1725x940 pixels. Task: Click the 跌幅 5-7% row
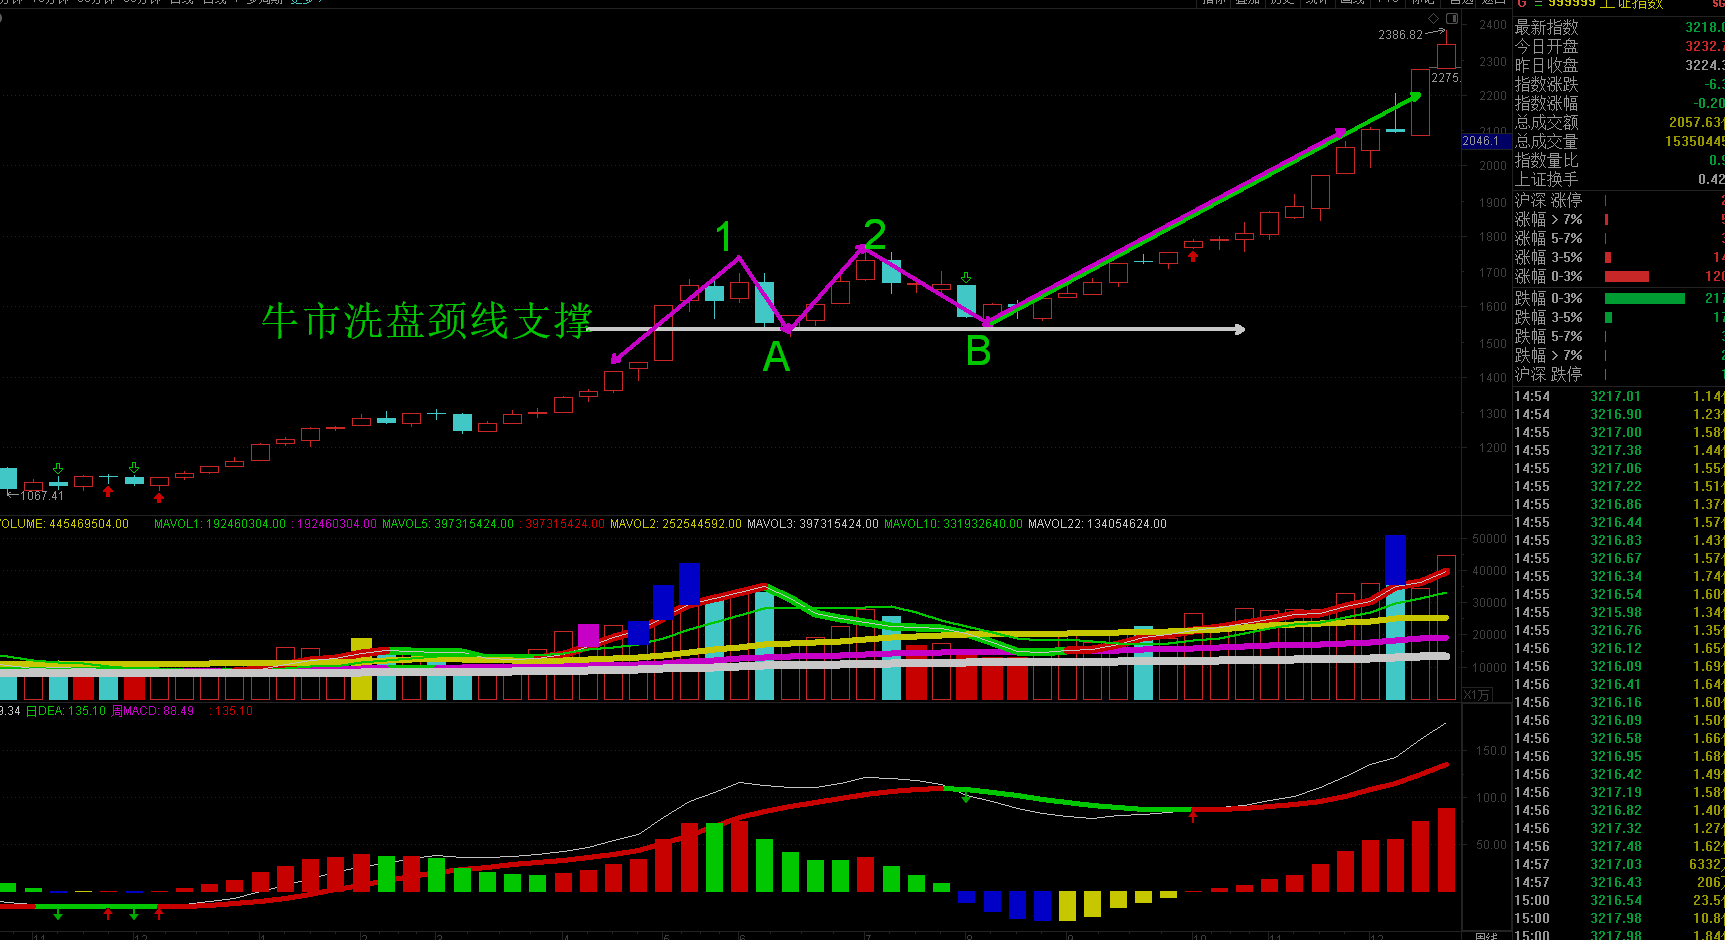pos(1619,336)
